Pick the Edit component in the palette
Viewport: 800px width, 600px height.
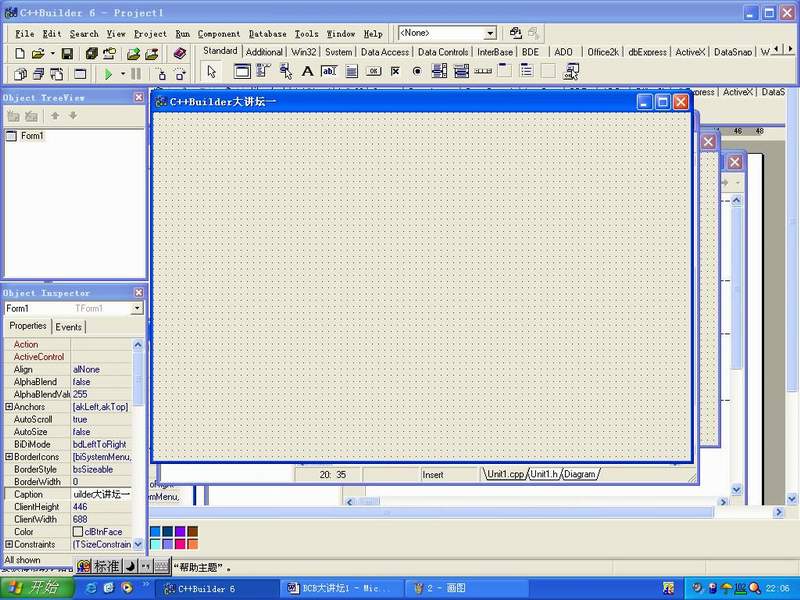click(329, 71)
